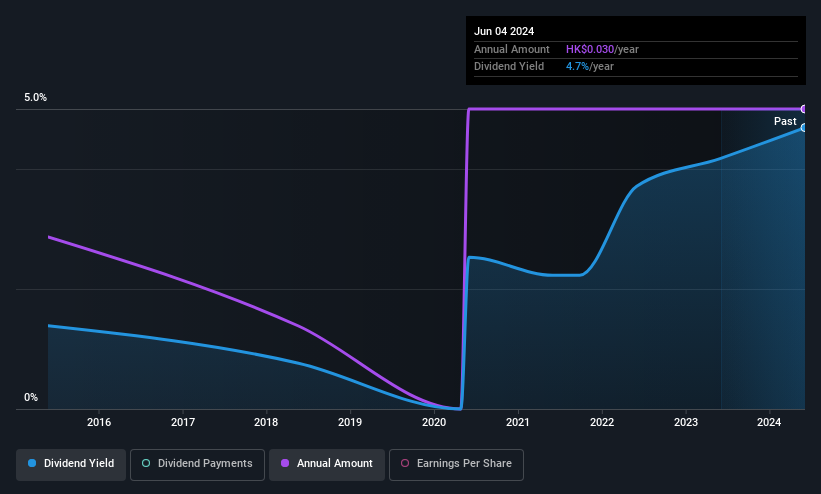The image size is (821, 494).
Task: Click the 'Annual Amount' tooltip row label
Action: [512, 49]
